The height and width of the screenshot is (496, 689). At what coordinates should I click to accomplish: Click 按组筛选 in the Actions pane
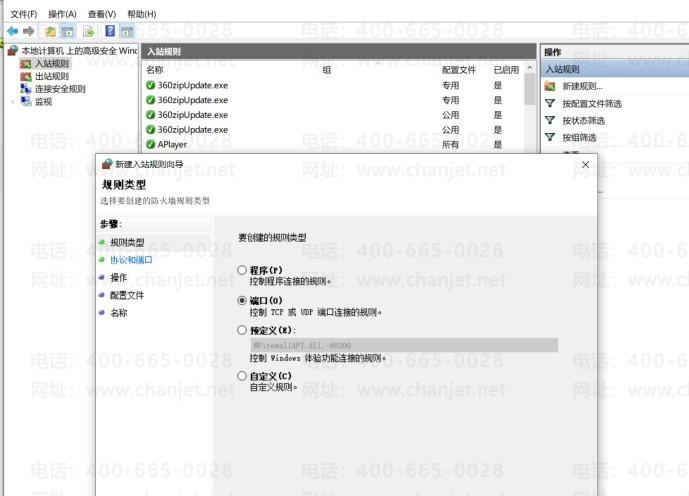(579, 138)
